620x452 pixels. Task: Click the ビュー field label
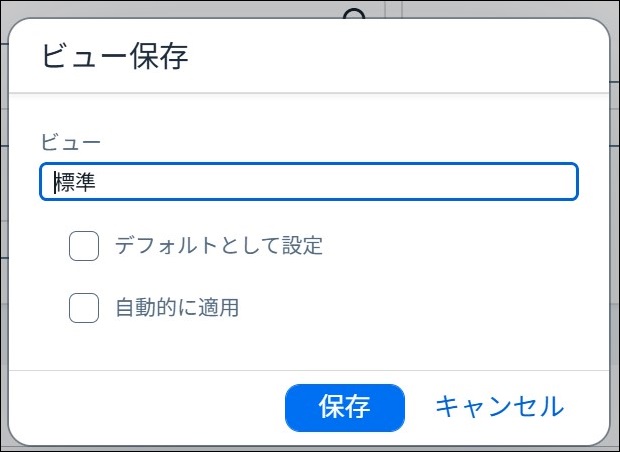coord(71,142)
